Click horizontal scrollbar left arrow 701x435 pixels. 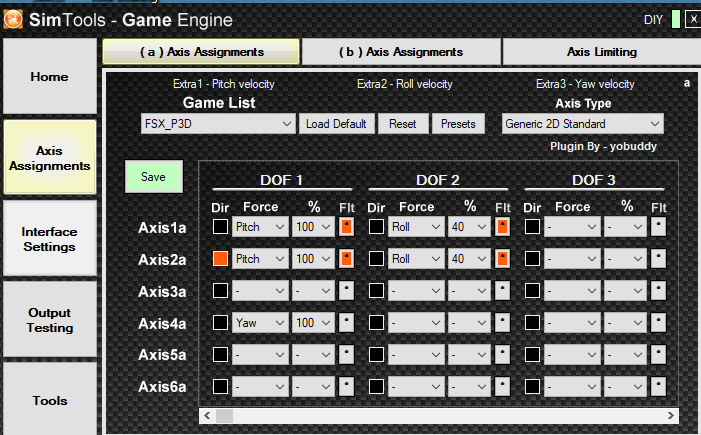(207, 416)
